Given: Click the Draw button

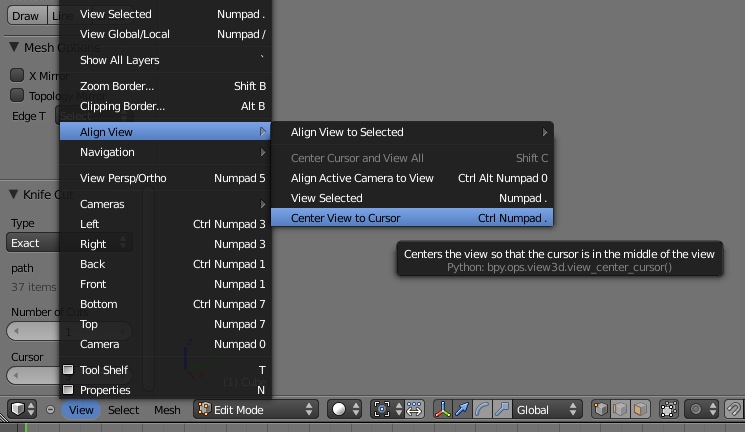Looking at the screenshot, I should [x=26, y=16].
